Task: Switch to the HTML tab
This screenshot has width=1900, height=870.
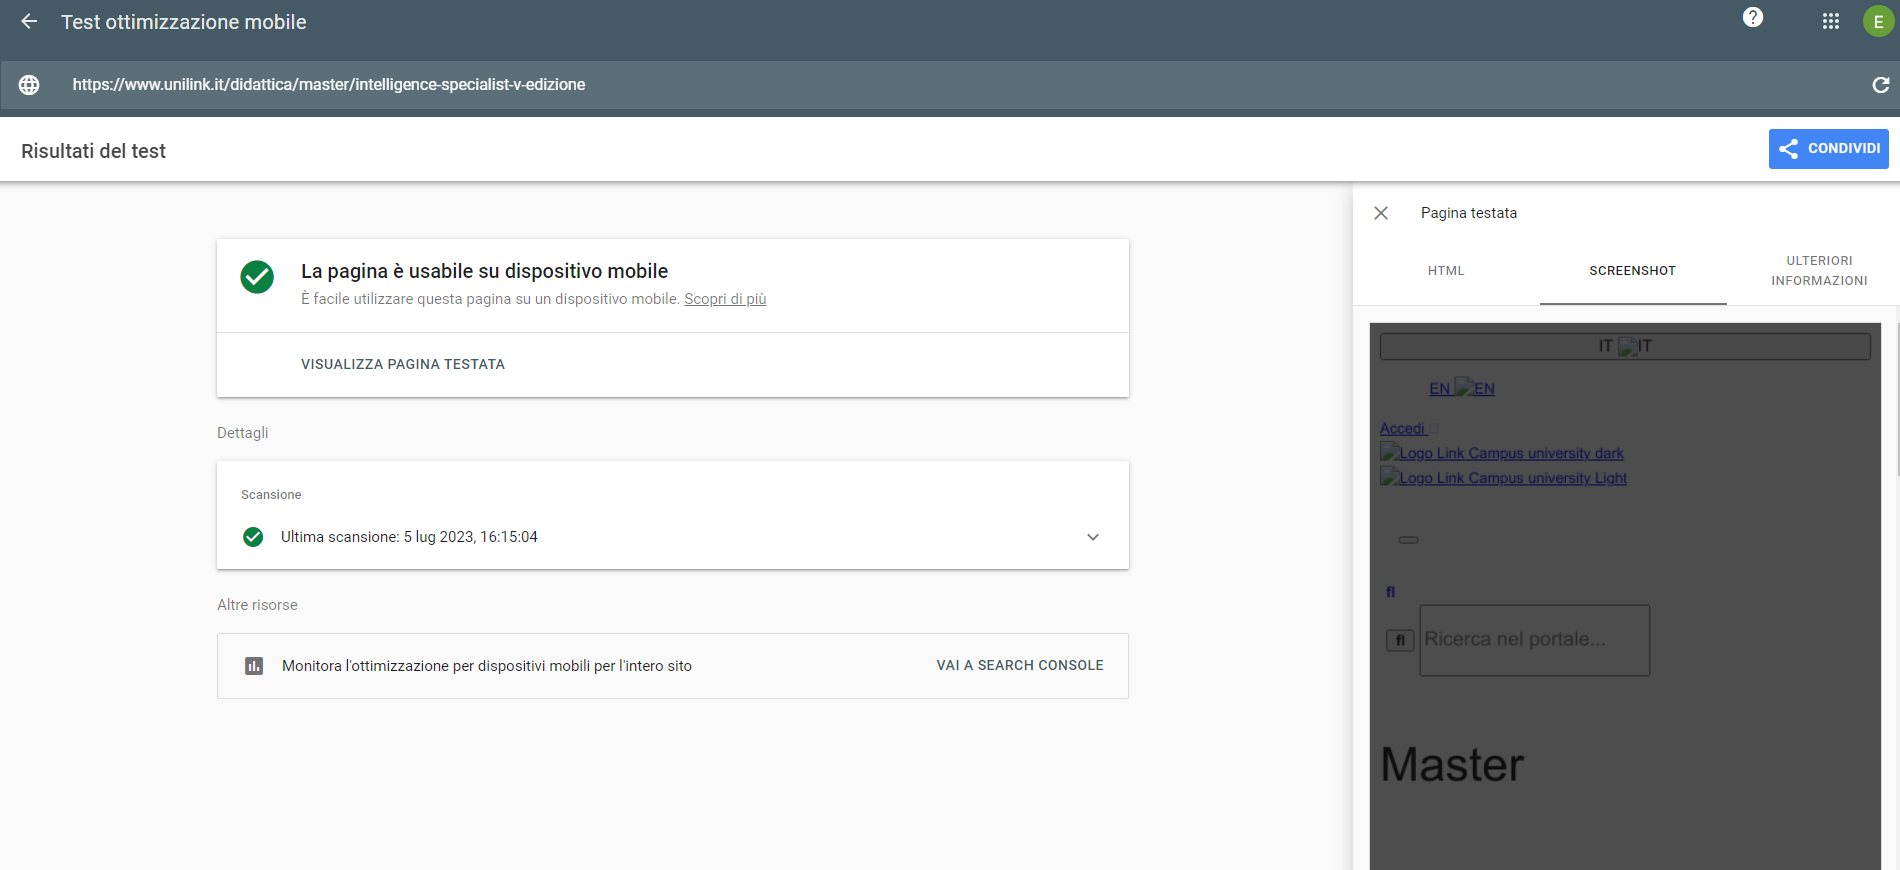Action: [1446, 271]
